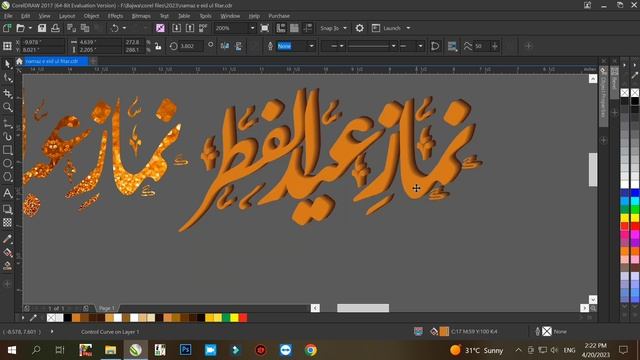Screen dimensions: 640x360
Task: Mirror the object horizontally
Action: click(x=224, y=46)
